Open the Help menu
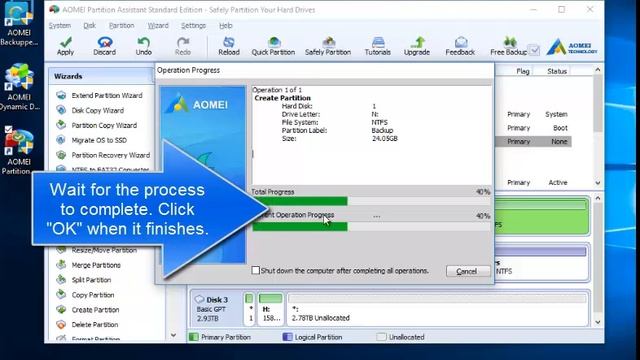 (x=225, y=25)
